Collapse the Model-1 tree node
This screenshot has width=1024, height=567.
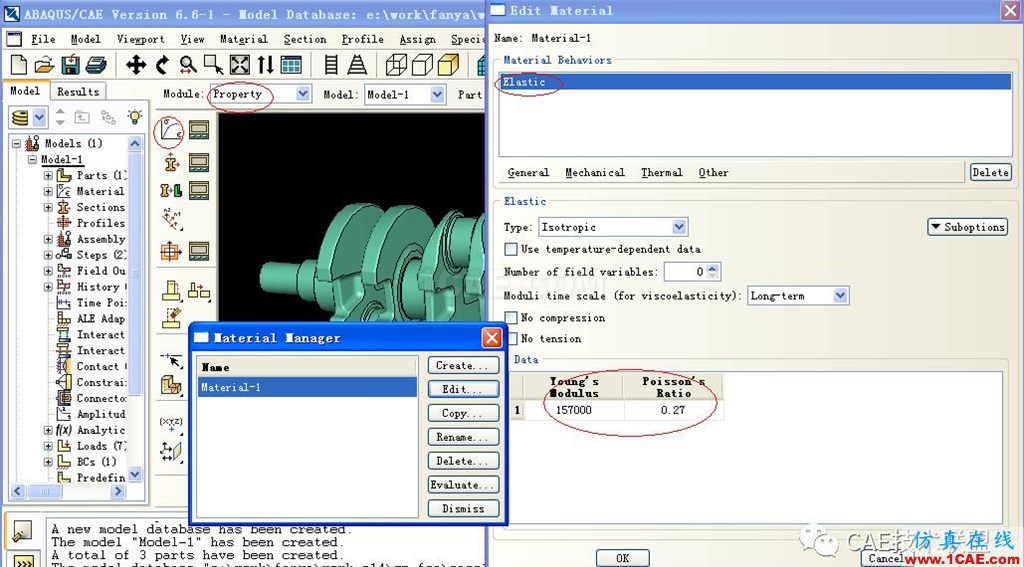33,160
